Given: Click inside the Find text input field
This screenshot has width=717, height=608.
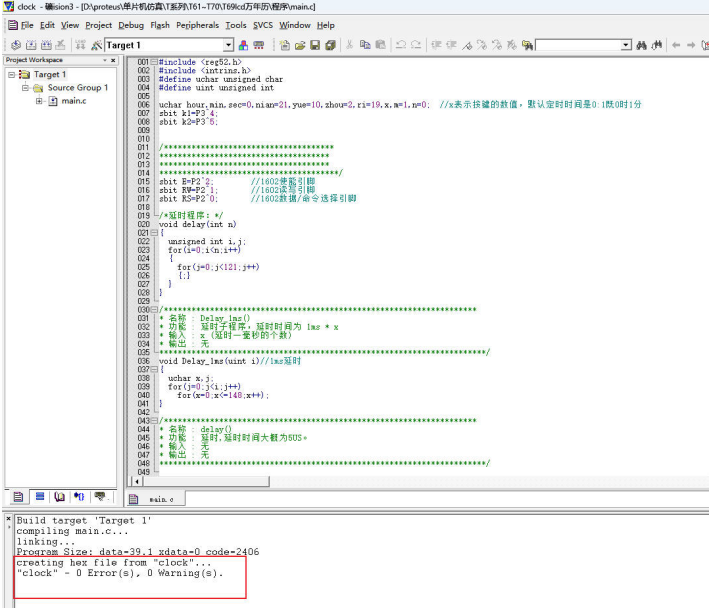Looking at the screenshot, I should pyautogui.click(x=578, y=45).
